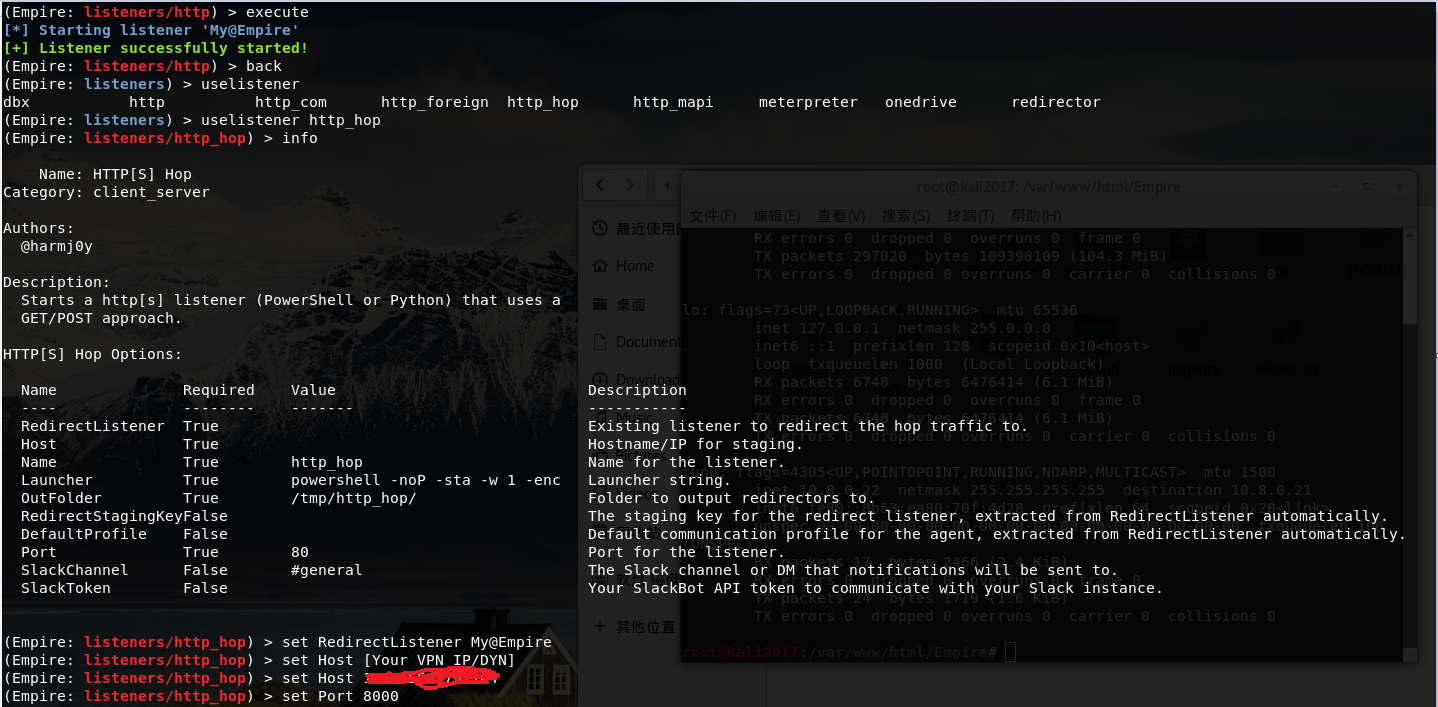Open the 搜索(S) terminal menu
The width and height of the screenshot is (1438, 707).
(x=906, y=216)
